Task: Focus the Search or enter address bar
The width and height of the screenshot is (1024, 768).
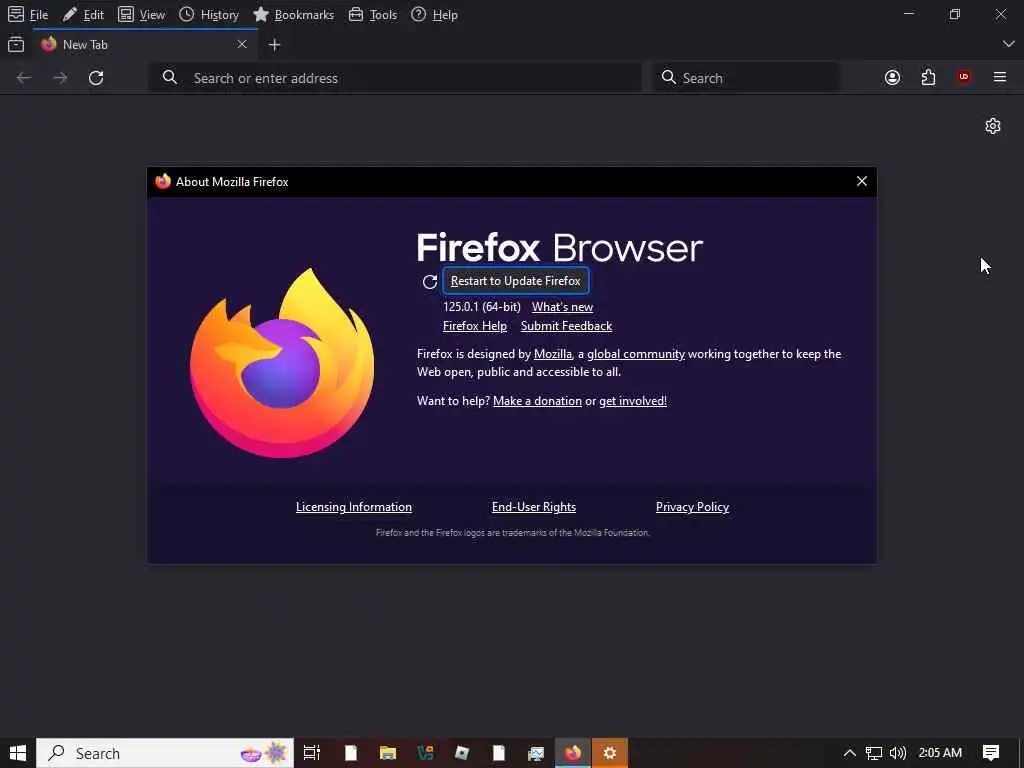Action: 396,78
